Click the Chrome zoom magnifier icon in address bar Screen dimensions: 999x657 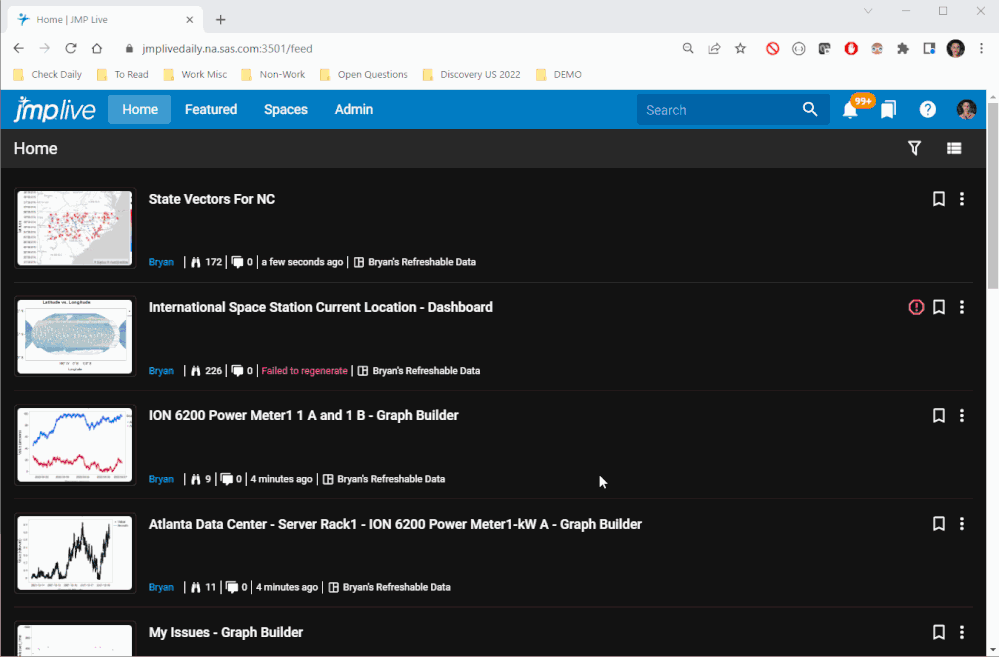click(687, 48)
